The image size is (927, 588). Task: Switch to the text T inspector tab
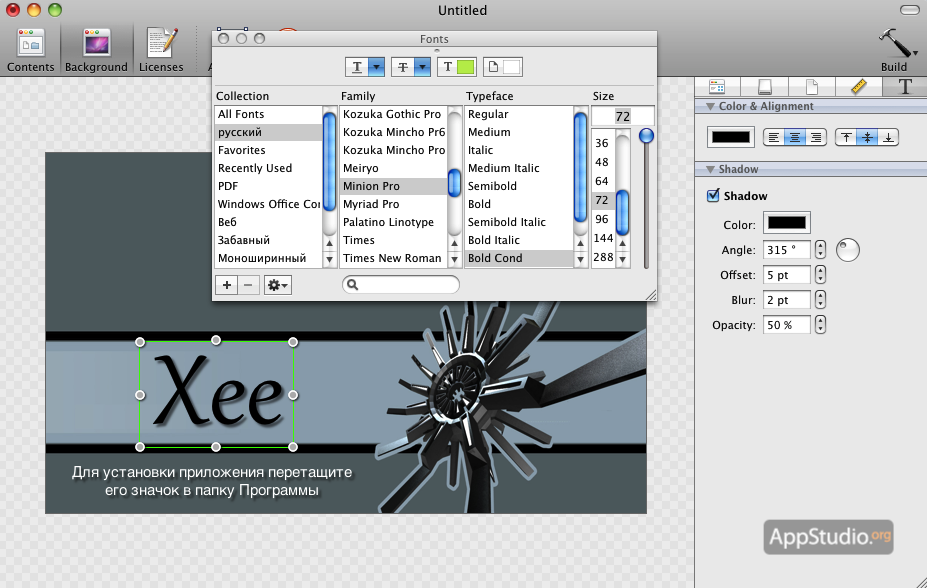pos(905,87)
